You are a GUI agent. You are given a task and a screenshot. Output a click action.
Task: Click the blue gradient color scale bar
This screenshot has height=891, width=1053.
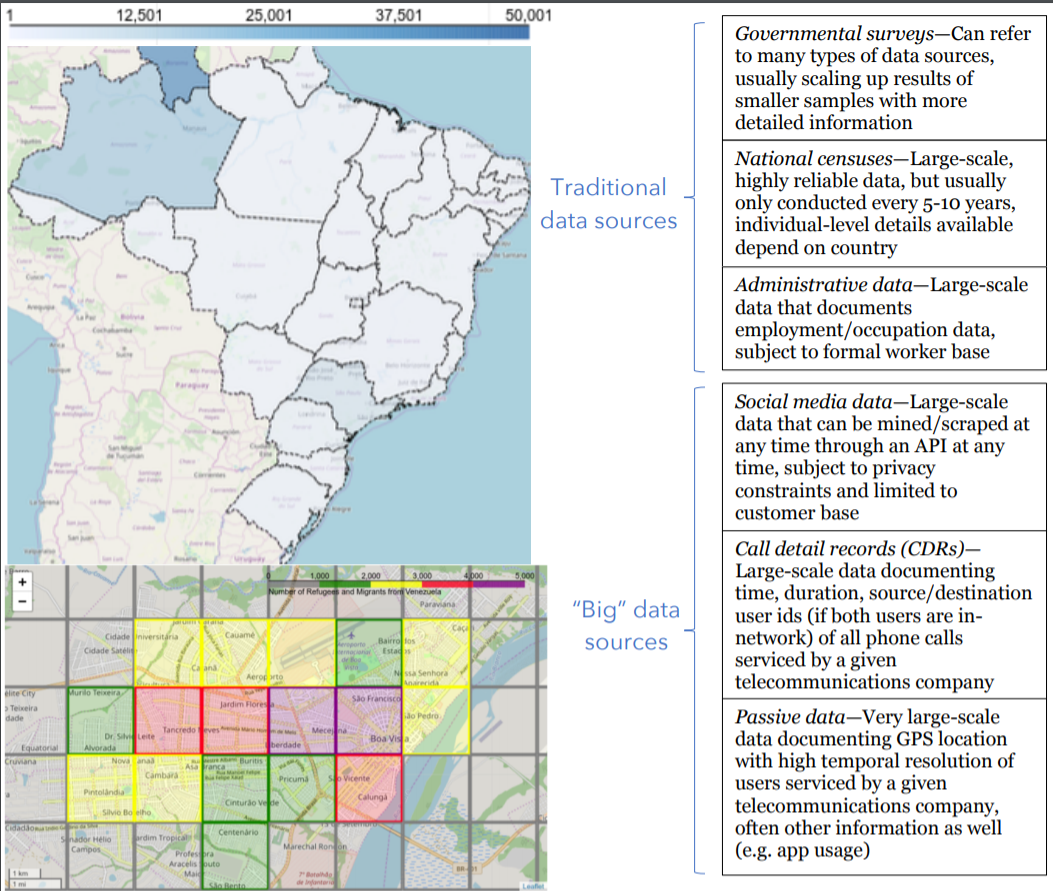268,33
